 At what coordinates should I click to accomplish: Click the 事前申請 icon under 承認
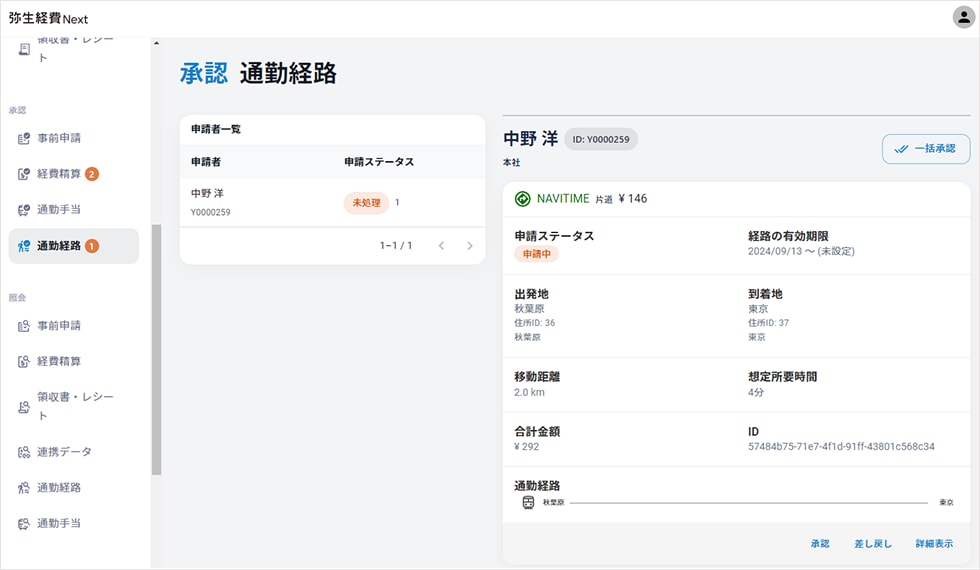24,138
